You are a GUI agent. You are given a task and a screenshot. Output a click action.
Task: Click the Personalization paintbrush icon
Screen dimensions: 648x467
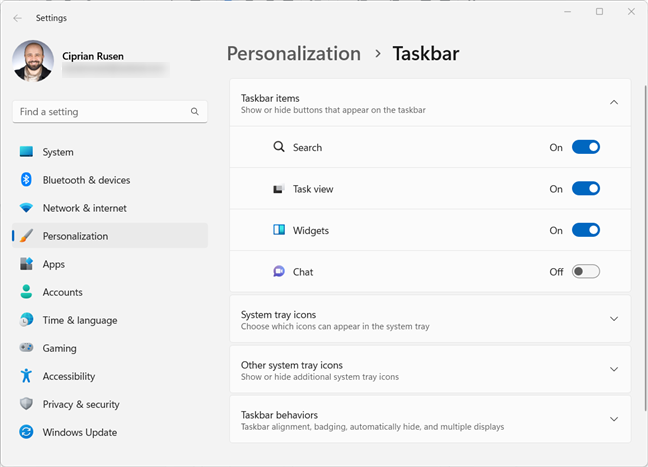tap(26, 236)
